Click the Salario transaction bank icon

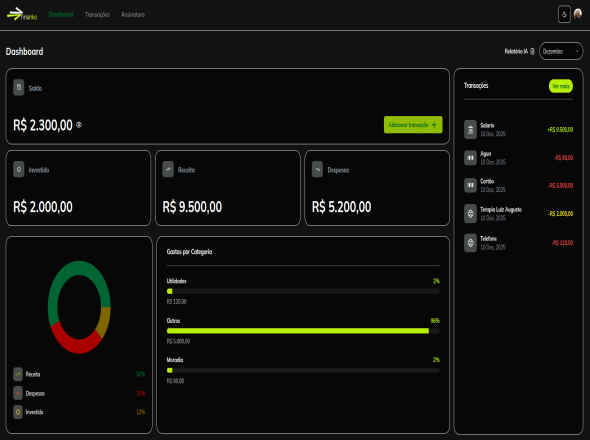click(470, 130)
